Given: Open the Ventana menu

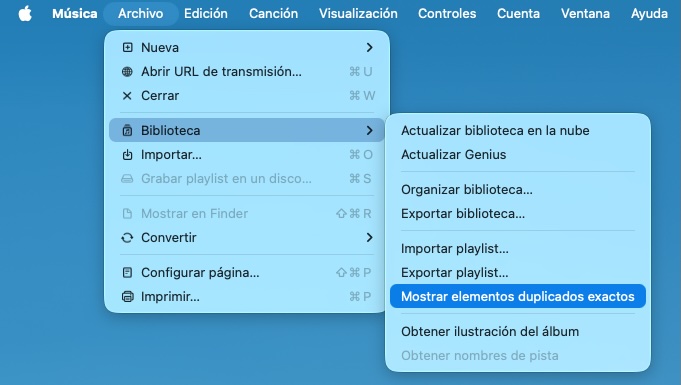Looking at the screenshot, I should click(x=585, y=13).
